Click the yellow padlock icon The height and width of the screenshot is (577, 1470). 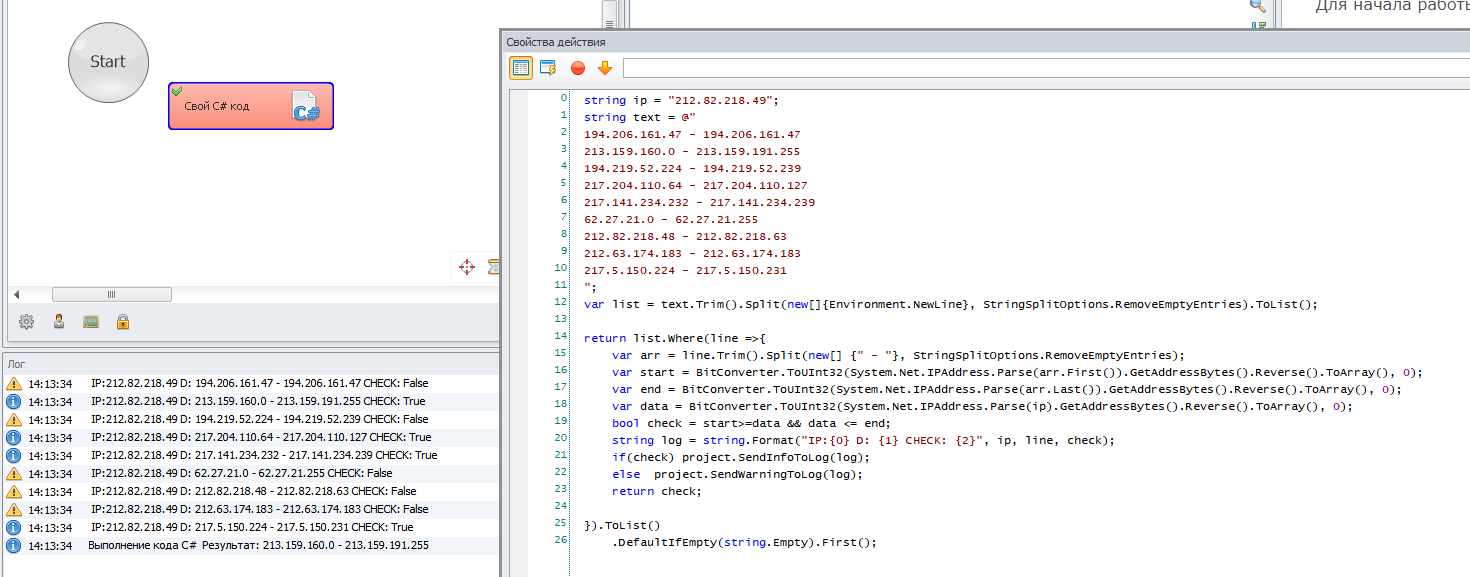pyautogui.click(x=123, y=322)
